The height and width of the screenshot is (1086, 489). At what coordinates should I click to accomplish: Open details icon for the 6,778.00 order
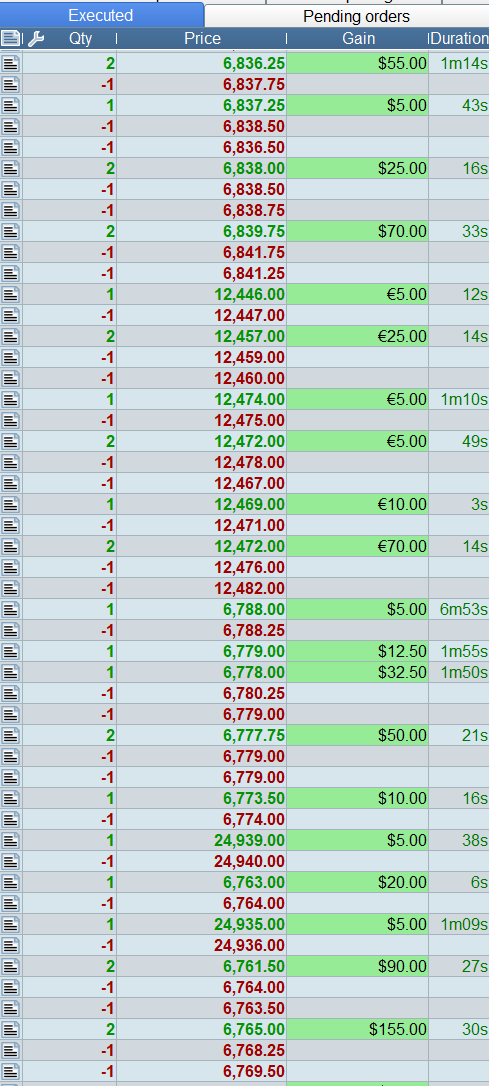(10, 673)
